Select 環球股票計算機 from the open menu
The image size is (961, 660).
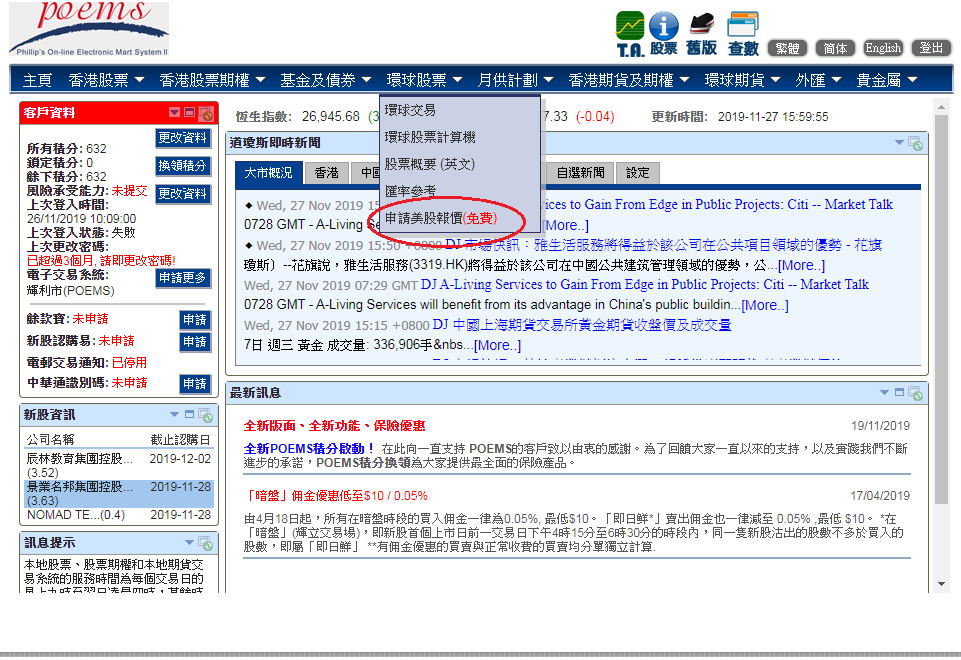430,137
